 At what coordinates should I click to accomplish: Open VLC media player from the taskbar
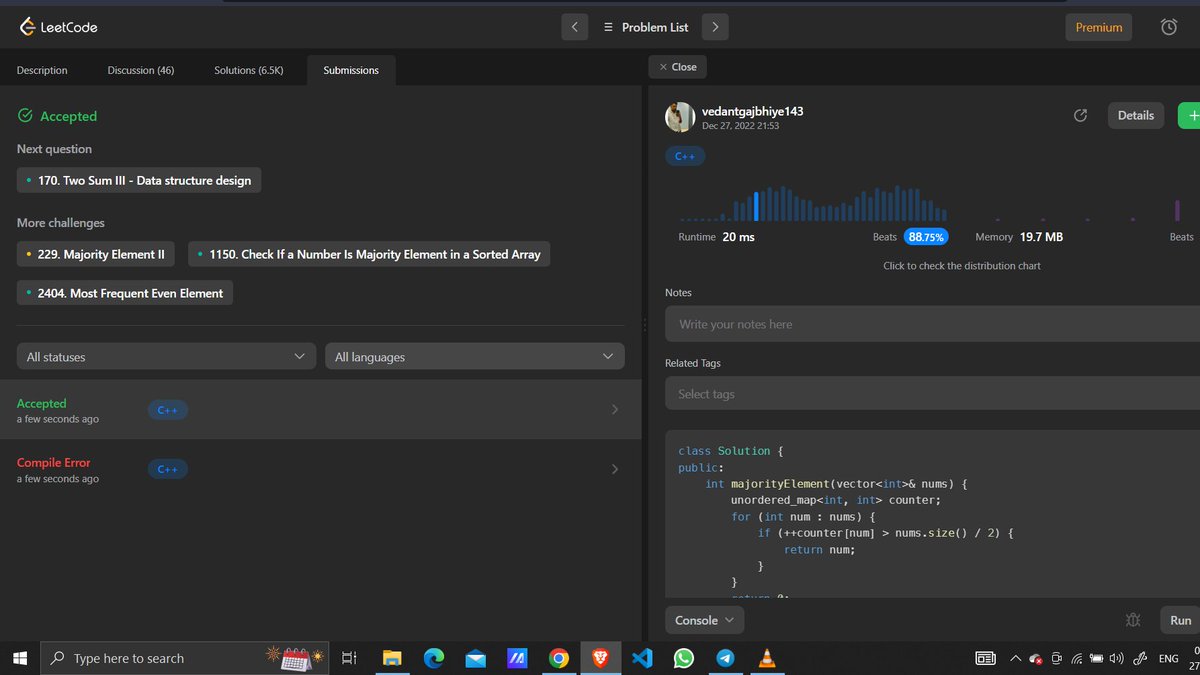click(767, 658)
